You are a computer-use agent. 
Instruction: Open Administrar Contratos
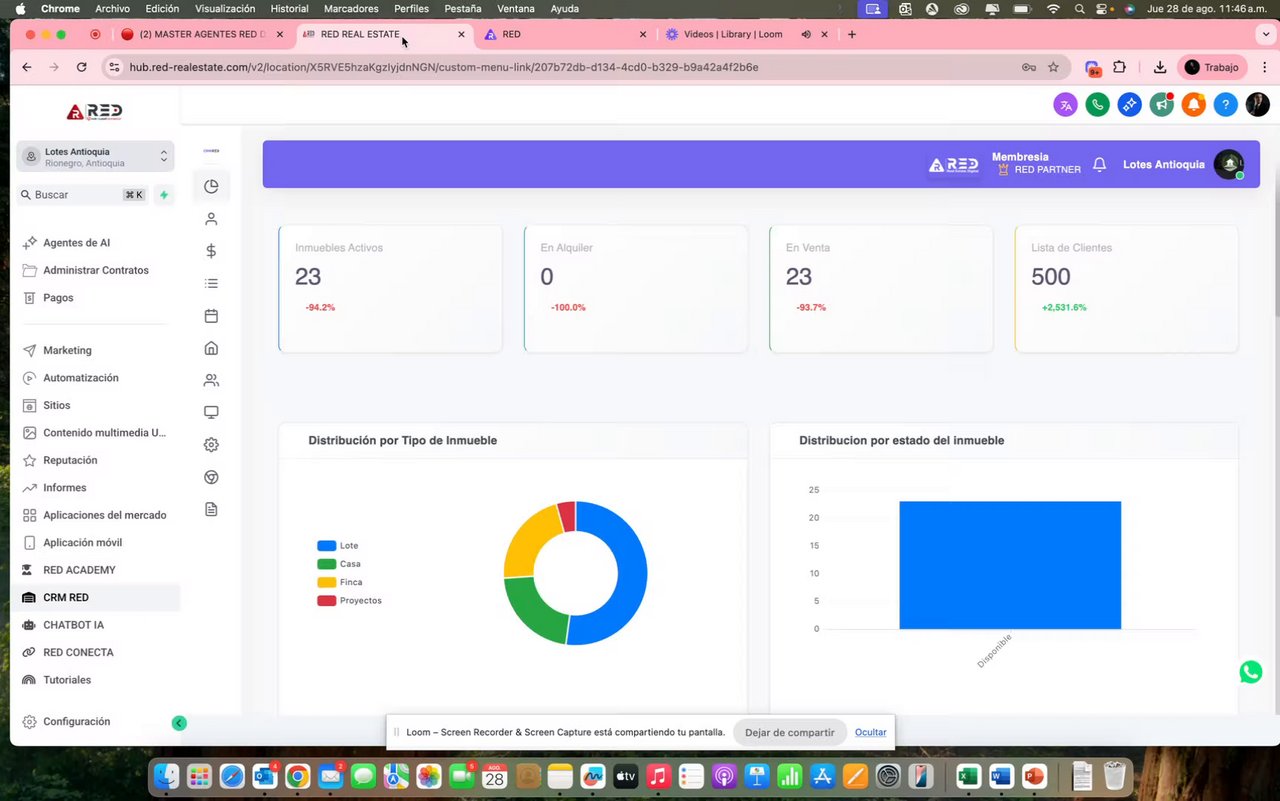tap(96, 270)
